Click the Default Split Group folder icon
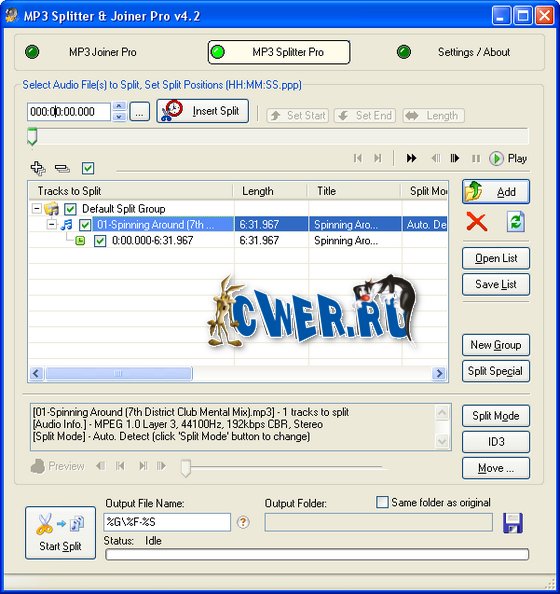Image resolution: width=560 pixels, height=594 pixels. (x=52, y=208)
